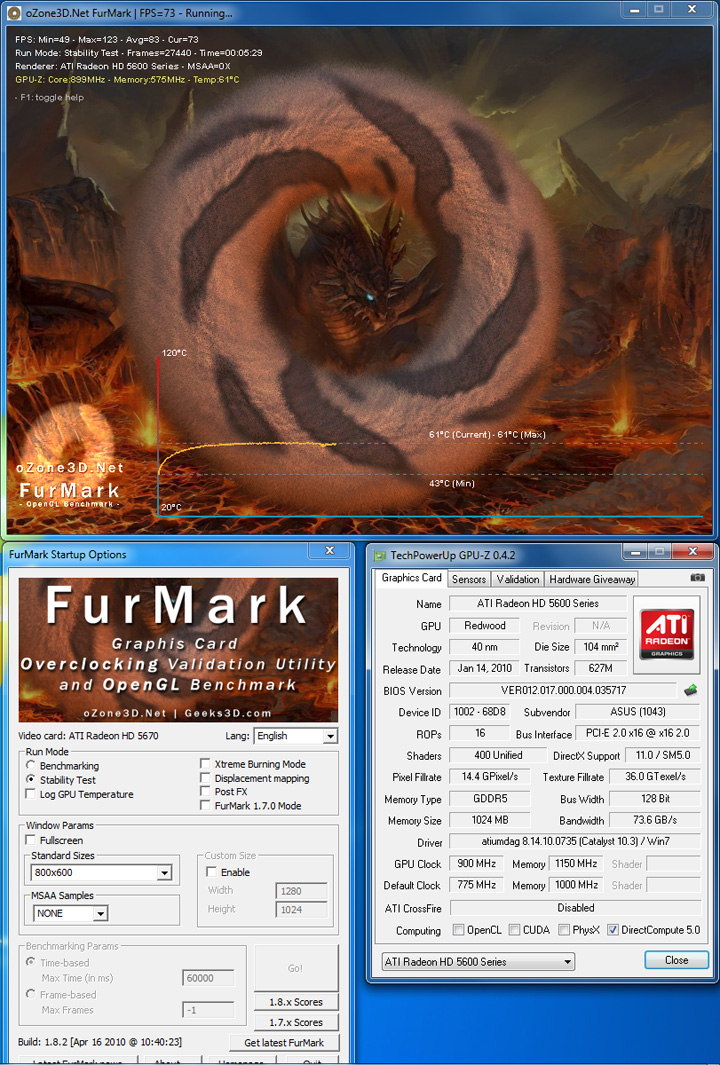Viewport: 720px width, 1065px height.
Task: Open 1.8.x Scores
Action: pos(295,1002)
